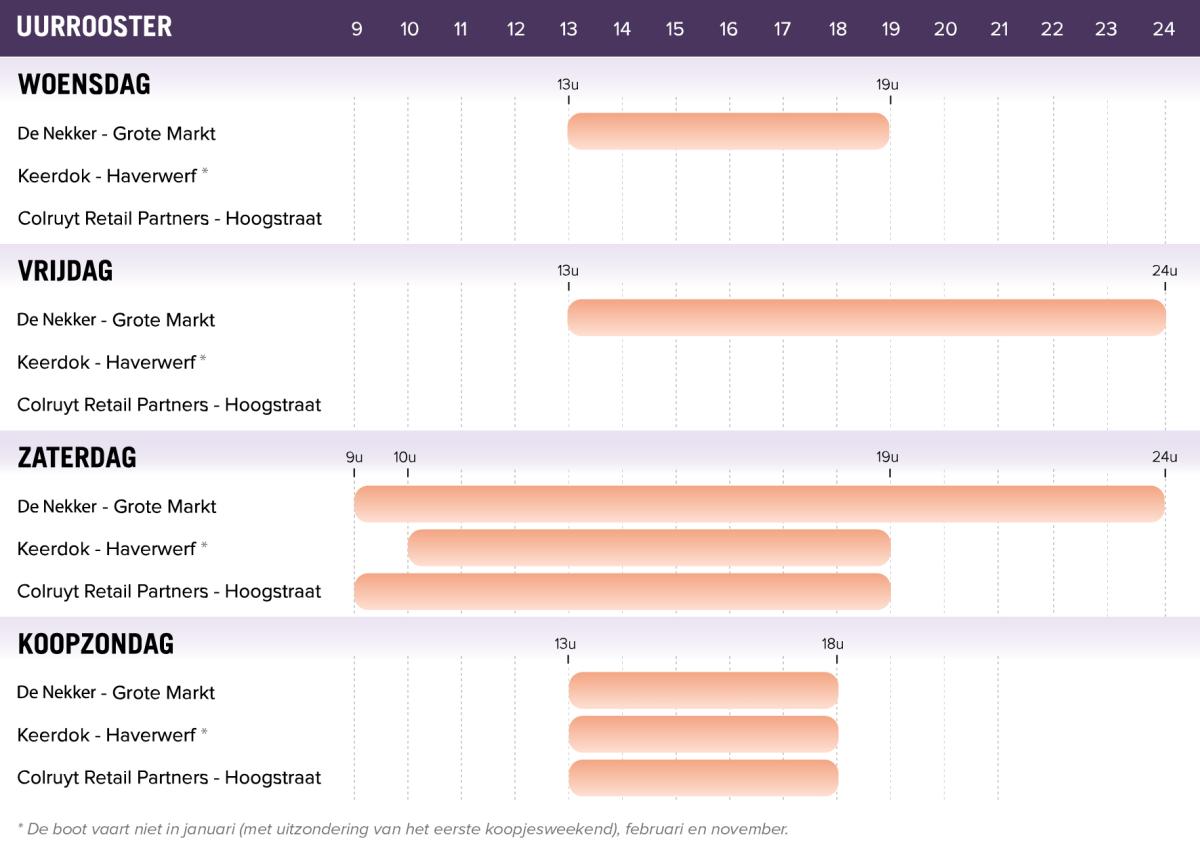Click Koopzondag's Keerdok - Haverwerf time bar
The width and height of the screenshot is (1200, 854).
coord(703,734)
